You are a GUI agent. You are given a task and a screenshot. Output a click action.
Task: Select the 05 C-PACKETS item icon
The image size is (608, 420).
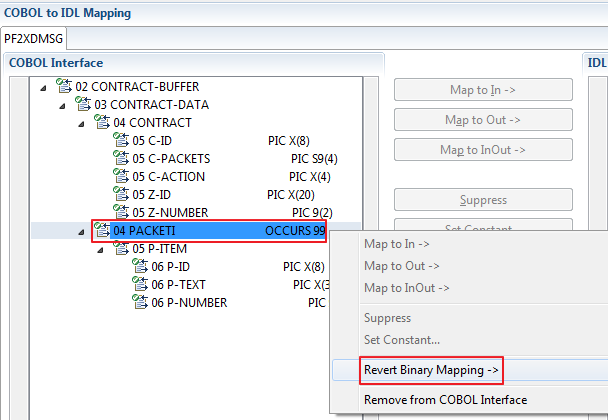click(121, 158)
